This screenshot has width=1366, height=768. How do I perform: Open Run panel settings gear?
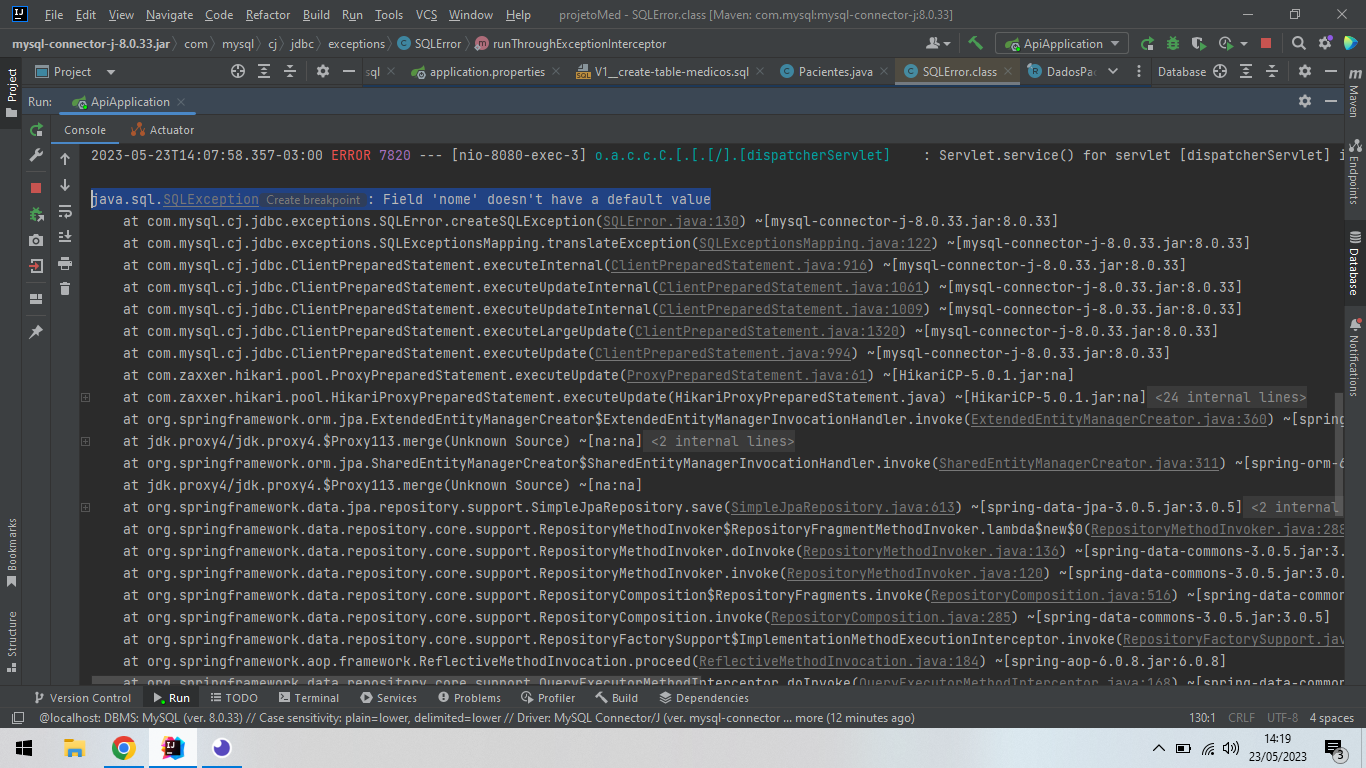1304,102
